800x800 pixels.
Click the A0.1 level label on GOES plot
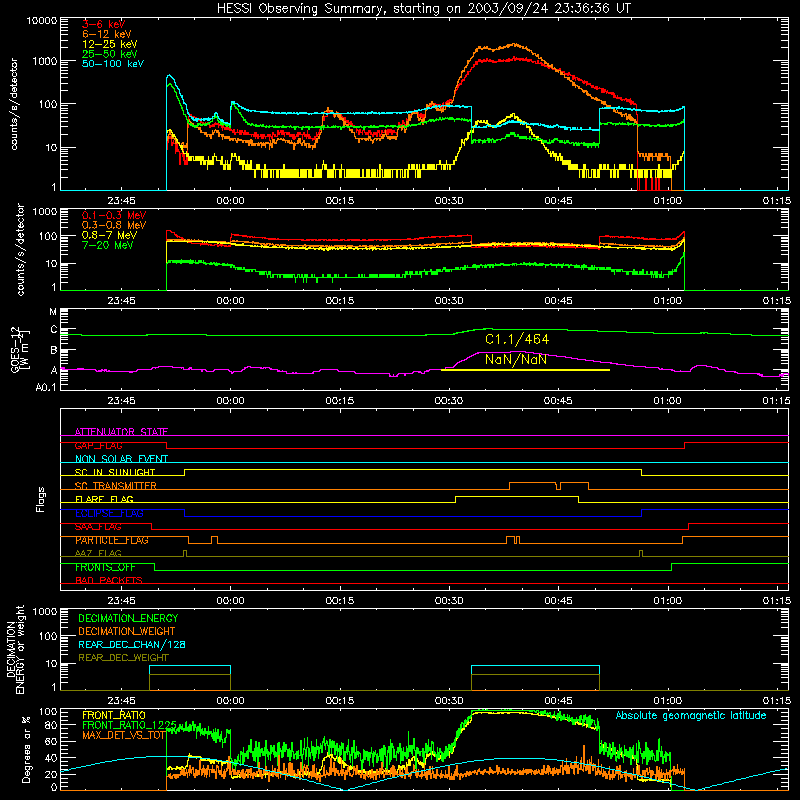(46, 387)
